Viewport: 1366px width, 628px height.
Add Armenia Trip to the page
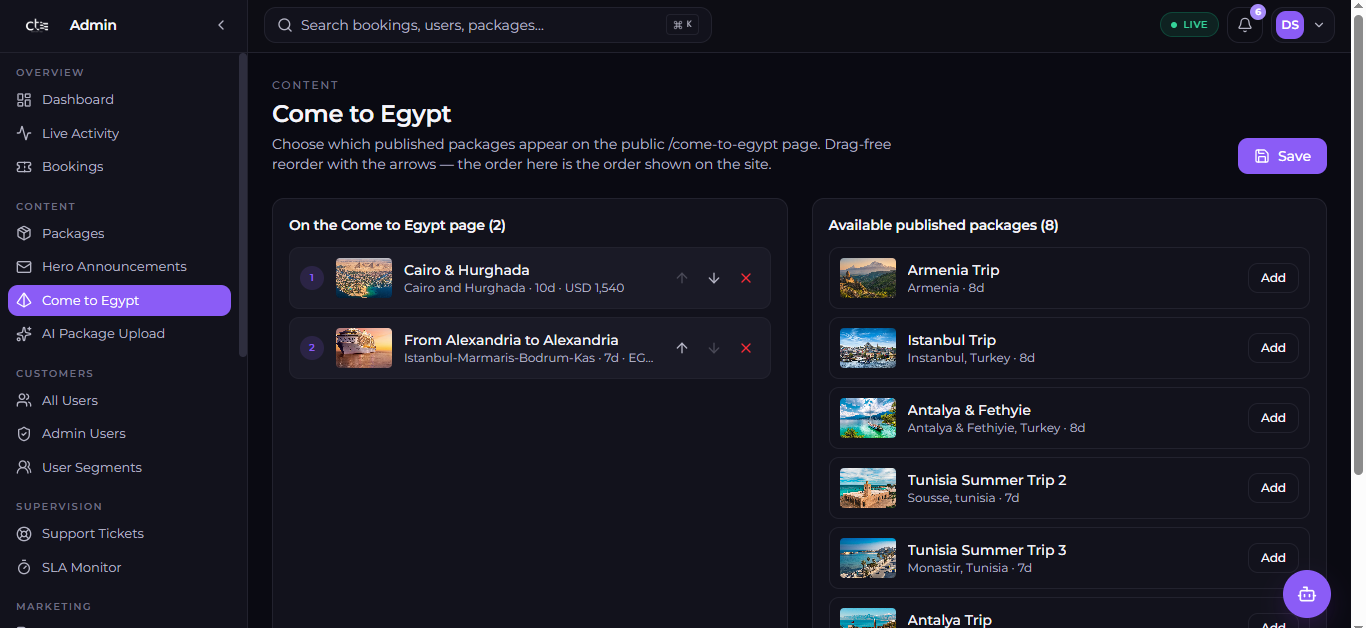(1273, 278)
